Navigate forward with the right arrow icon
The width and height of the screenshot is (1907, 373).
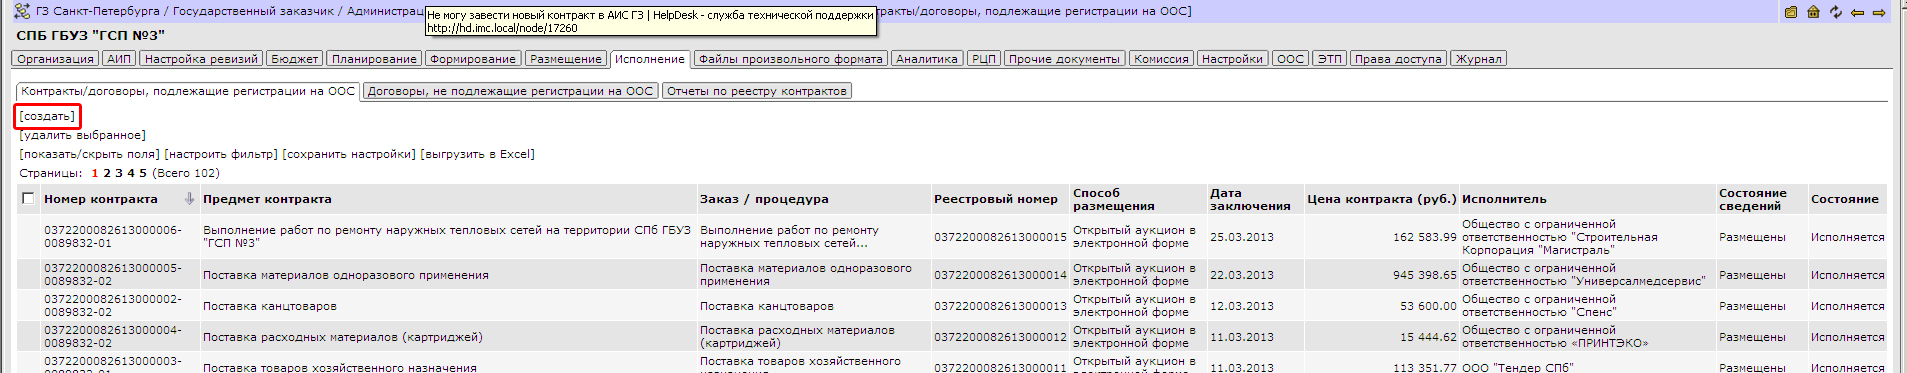point(1879,12)
